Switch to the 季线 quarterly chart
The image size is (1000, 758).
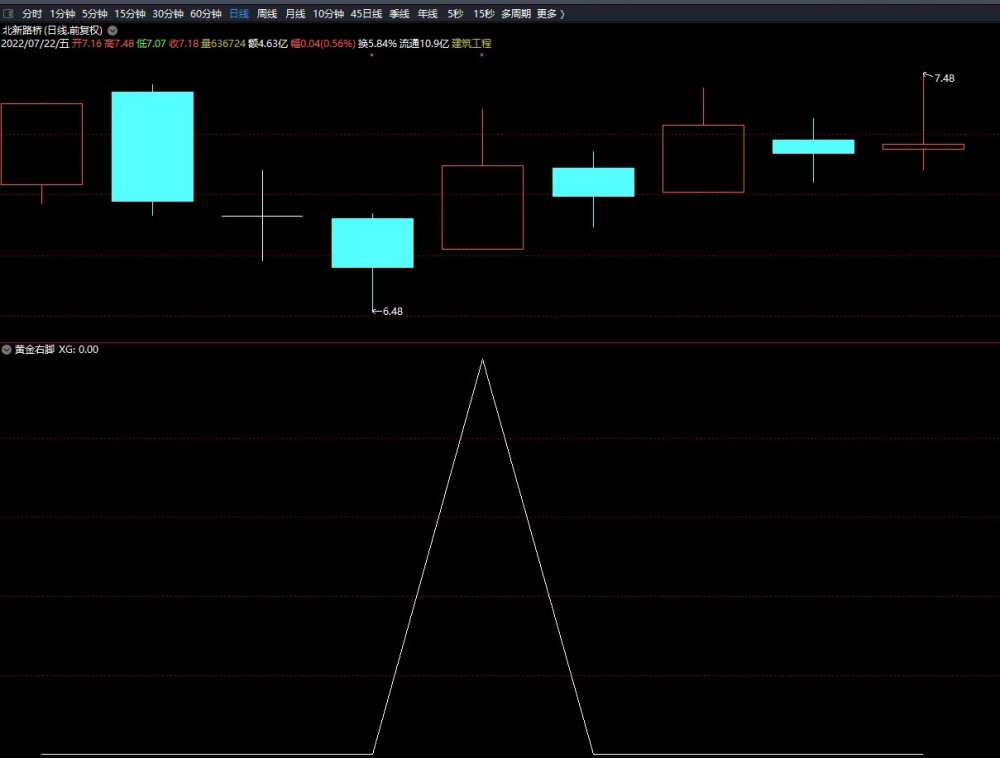coord(399,13)
